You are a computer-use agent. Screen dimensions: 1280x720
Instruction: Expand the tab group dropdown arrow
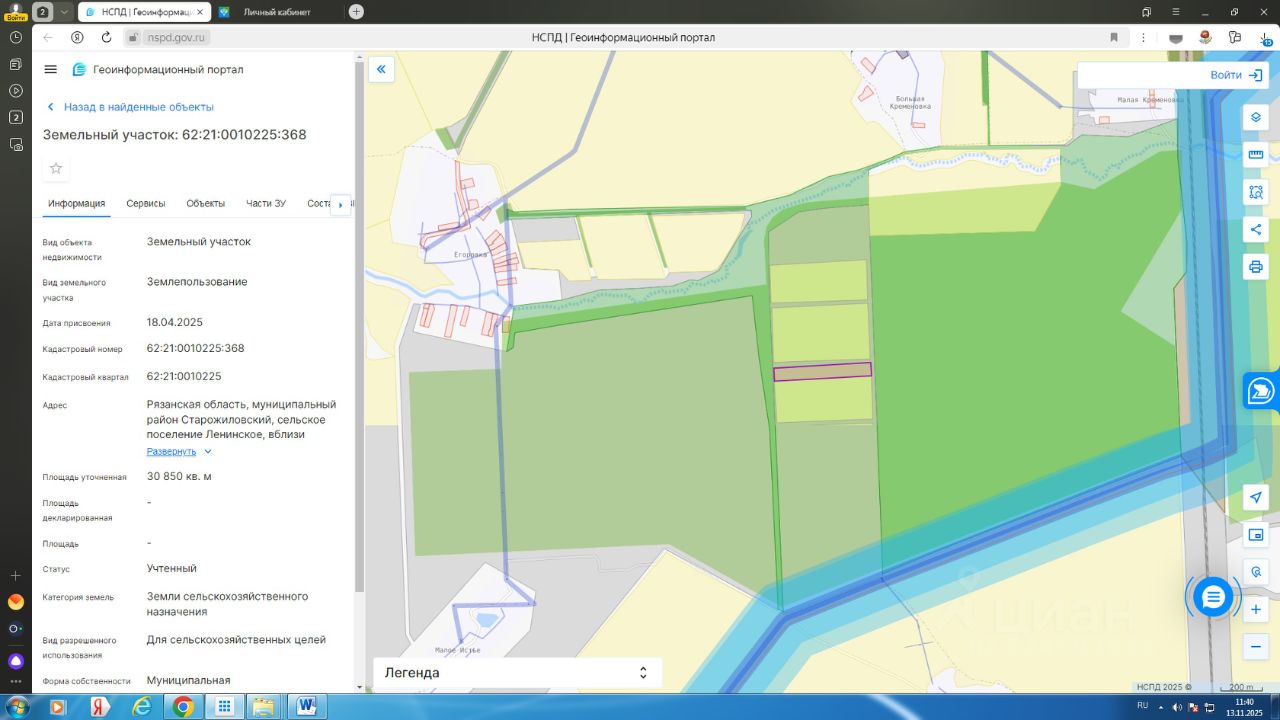[65, 12]
